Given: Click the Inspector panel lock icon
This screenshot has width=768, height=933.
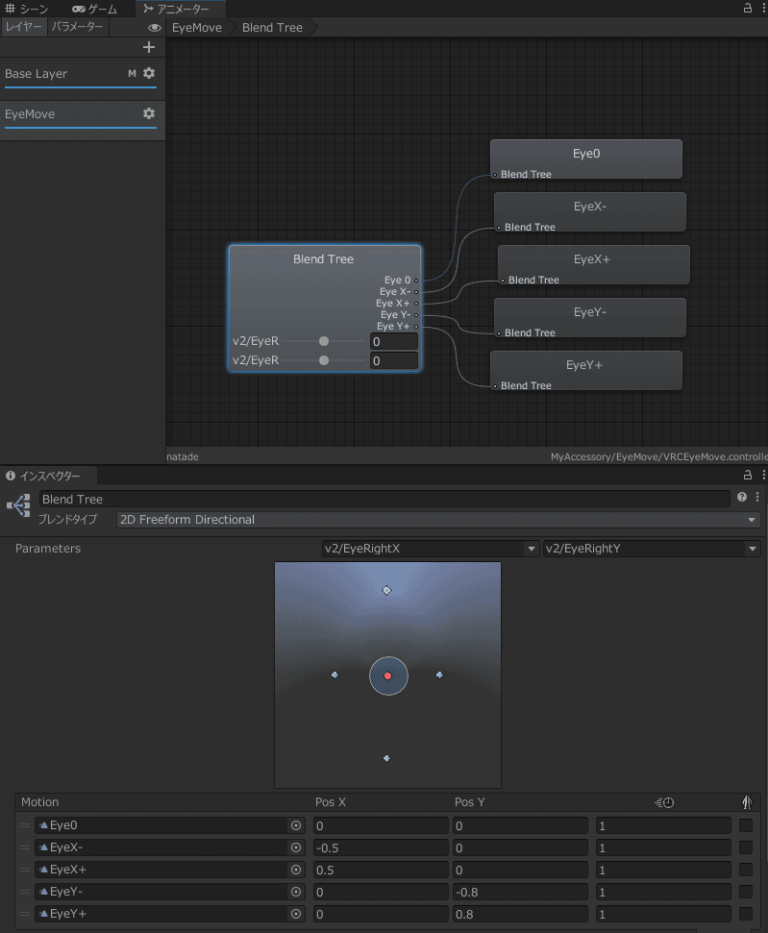Looking at the screenshot, I should (747, 475).
